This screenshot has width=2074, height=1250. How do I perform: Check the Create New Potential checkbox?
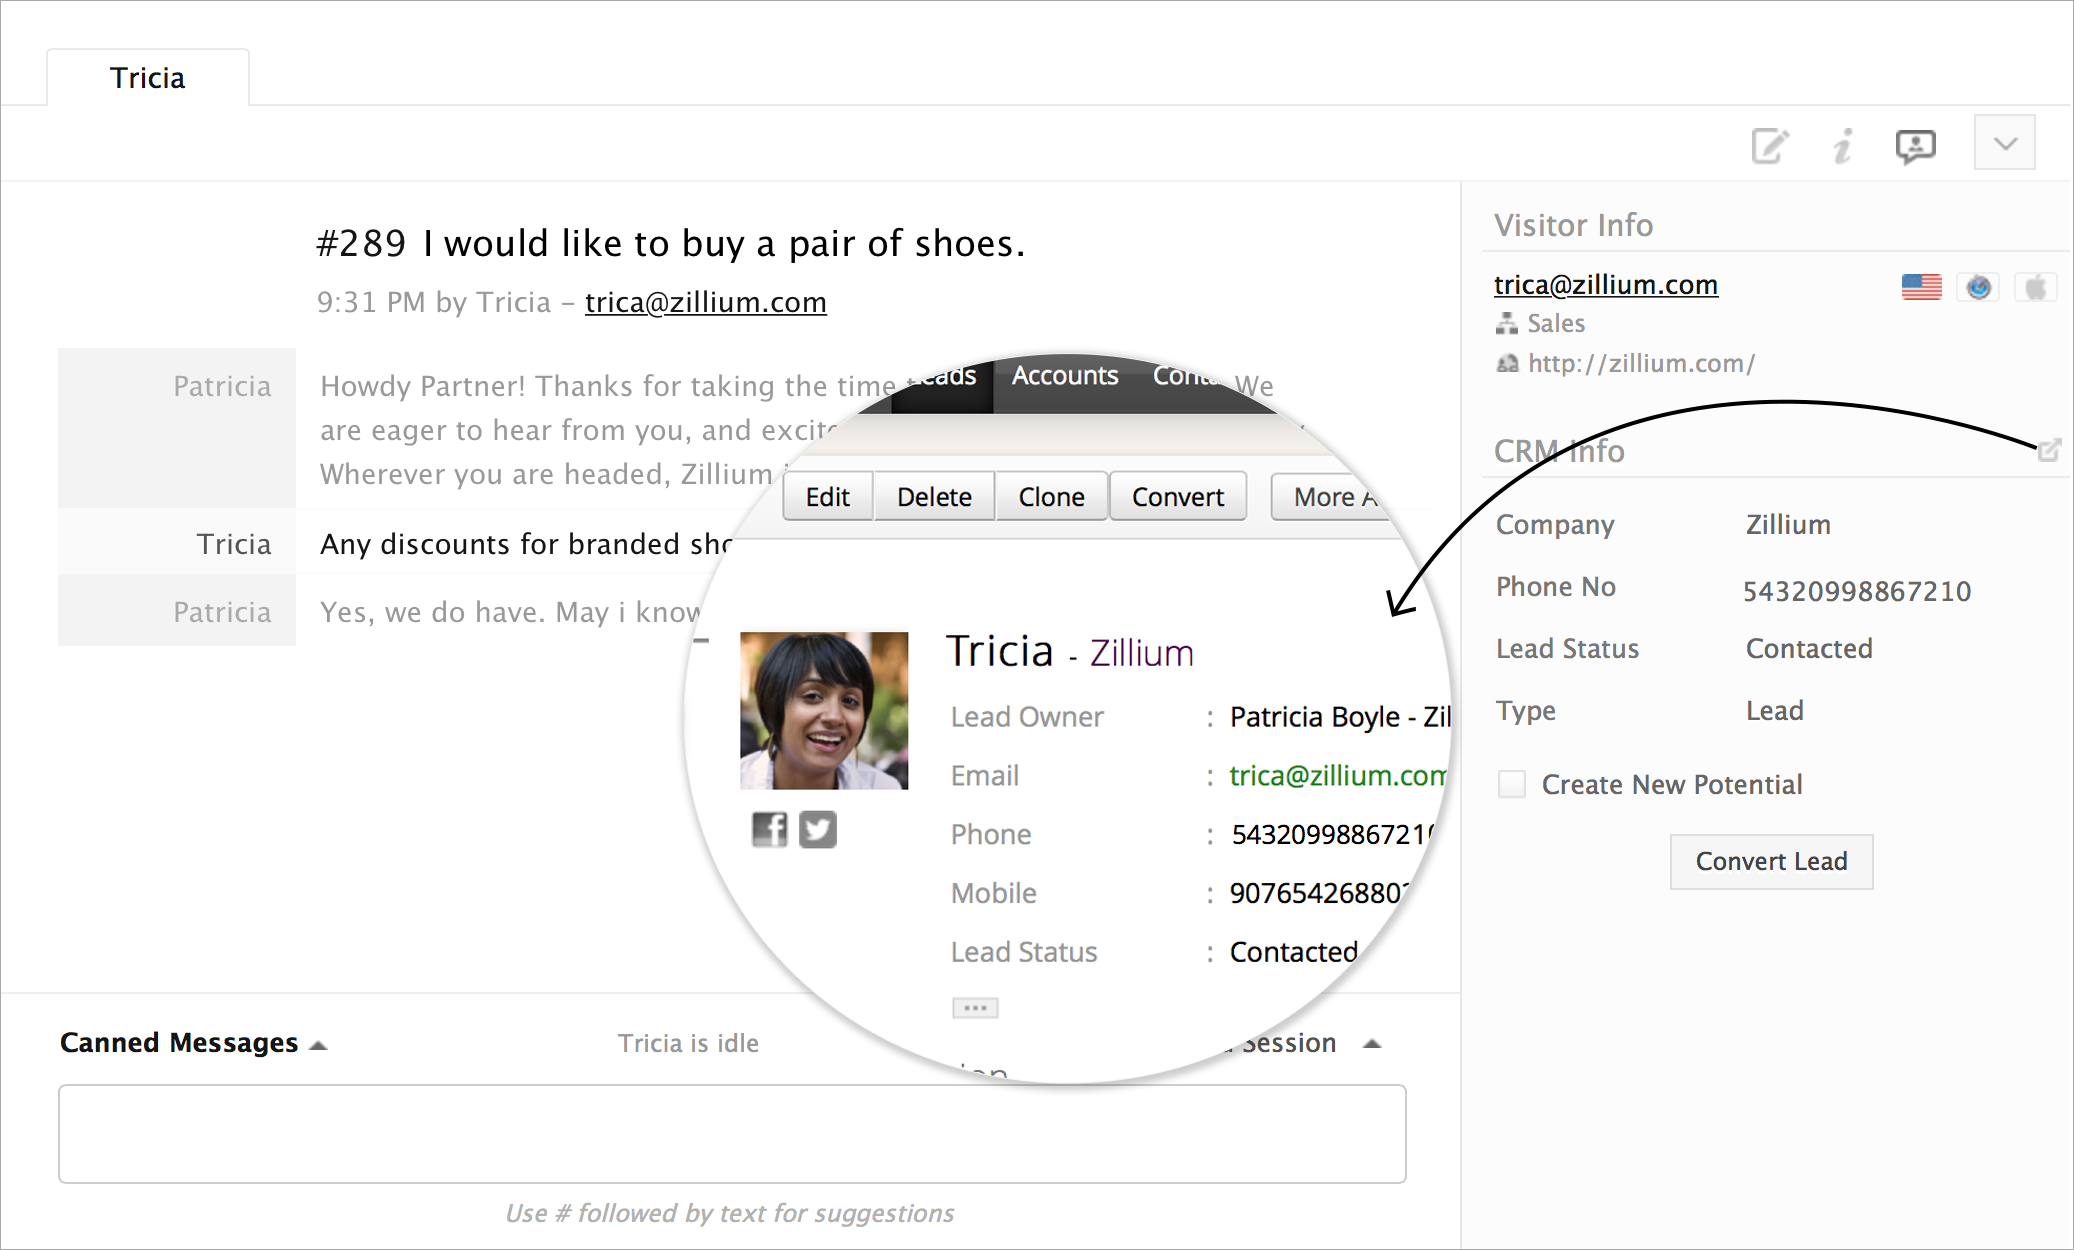click(1512, 784)
